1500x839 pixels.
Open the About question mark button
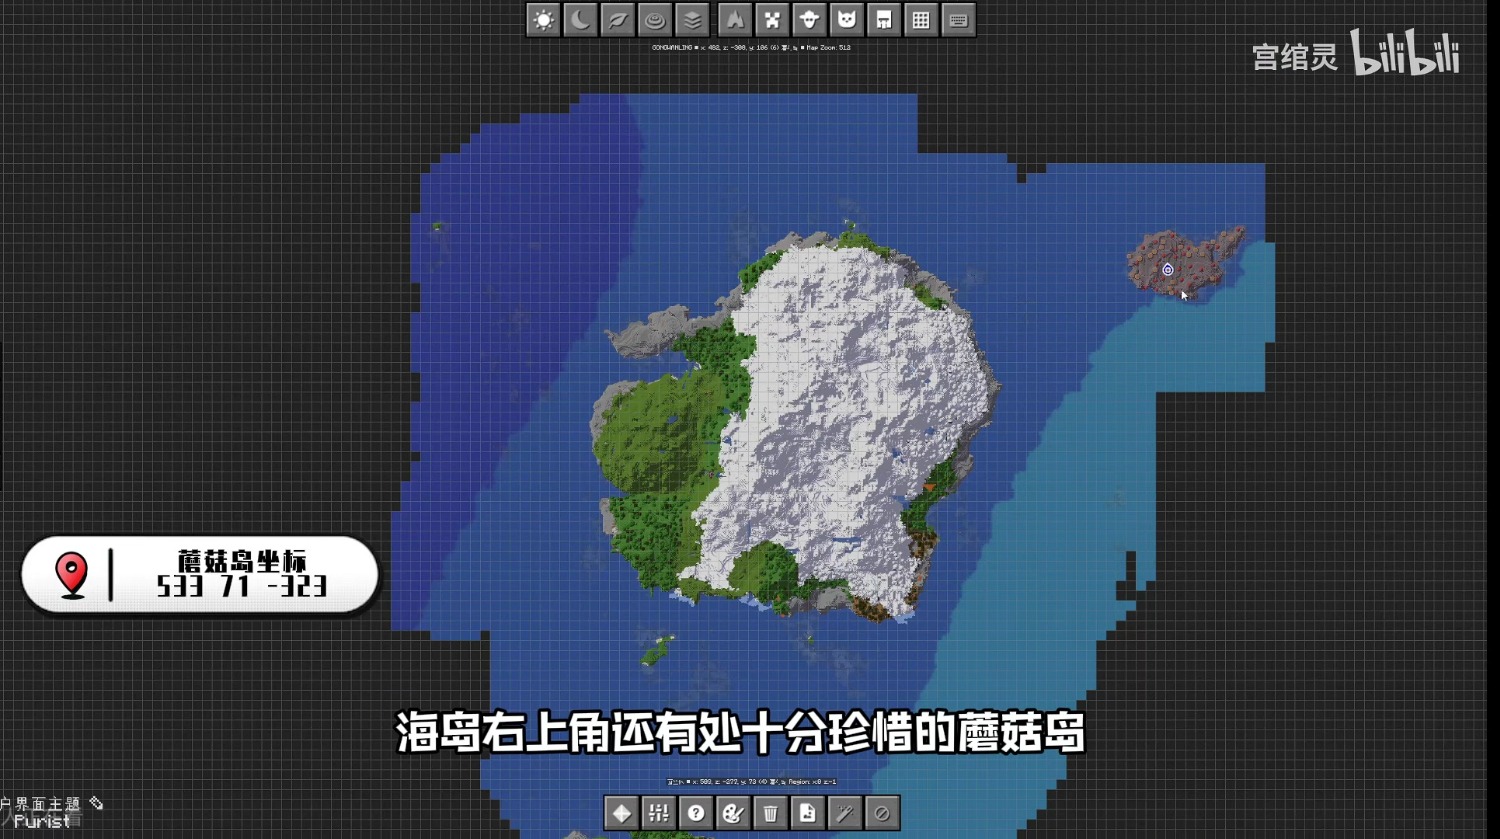pyautogui.click(x=696, y=813)
